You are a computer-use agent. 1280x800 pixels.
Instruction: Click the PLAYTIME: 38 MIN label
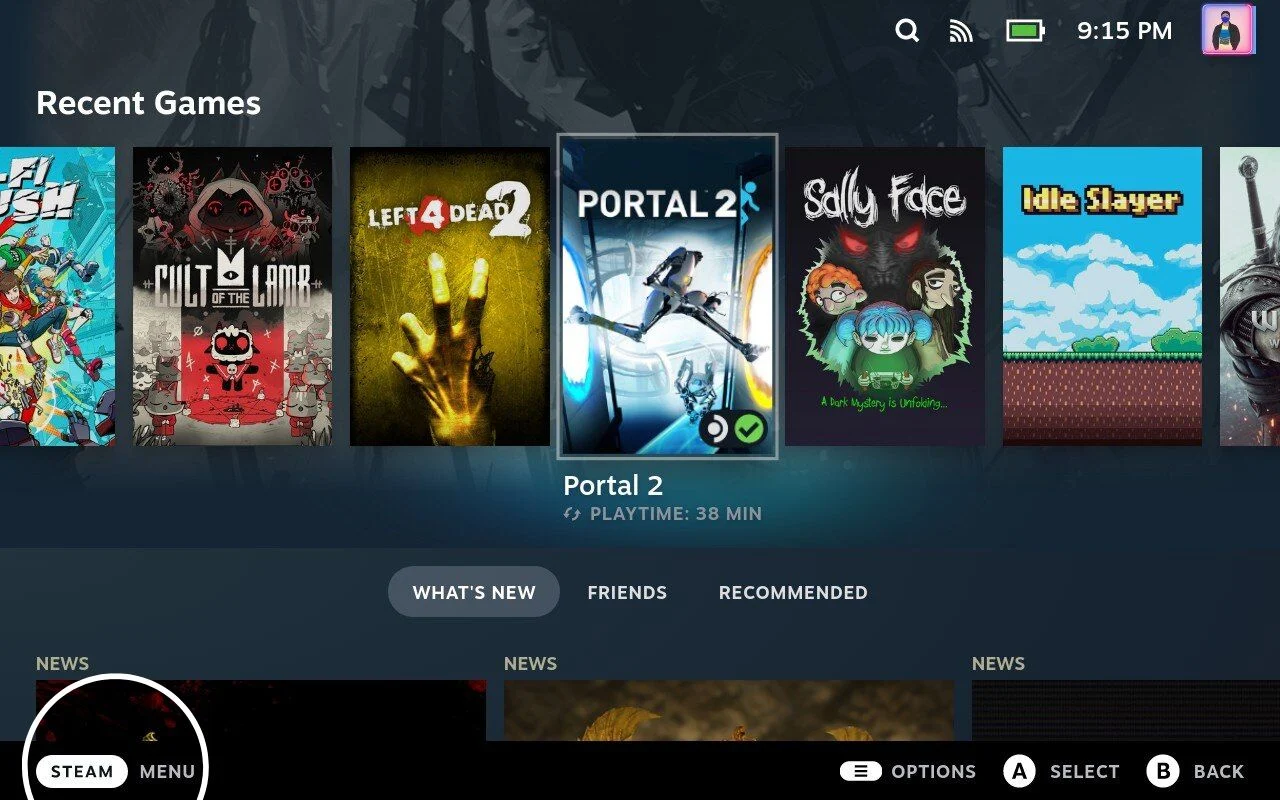click(676, 514)
